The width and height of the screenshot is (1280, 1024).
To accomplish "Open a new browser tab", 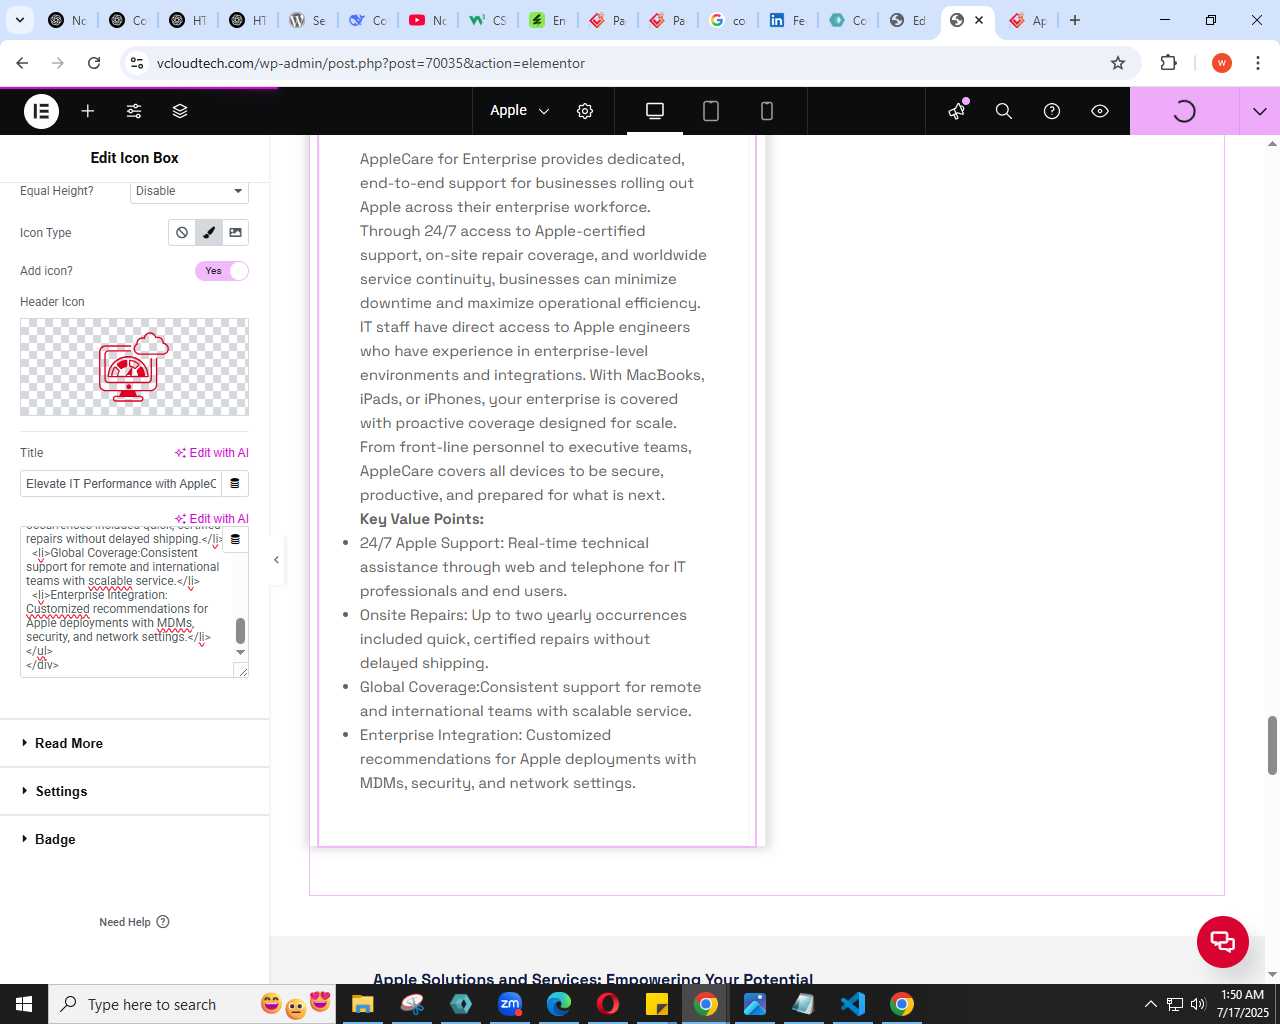I will tap(1075, 20).
